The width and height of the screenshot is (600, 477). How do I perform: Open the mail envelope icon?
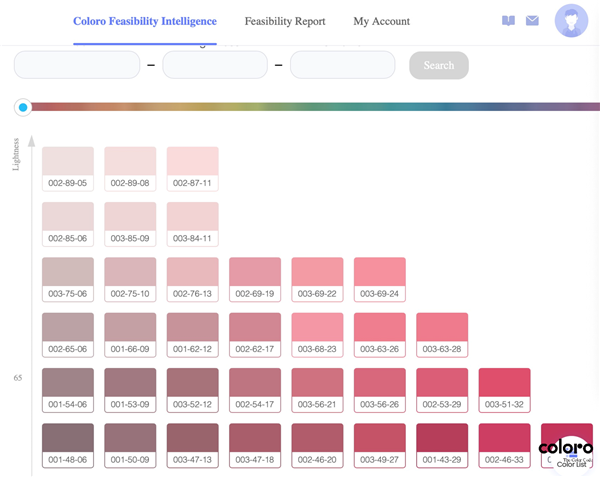click(x=532, y=20)
